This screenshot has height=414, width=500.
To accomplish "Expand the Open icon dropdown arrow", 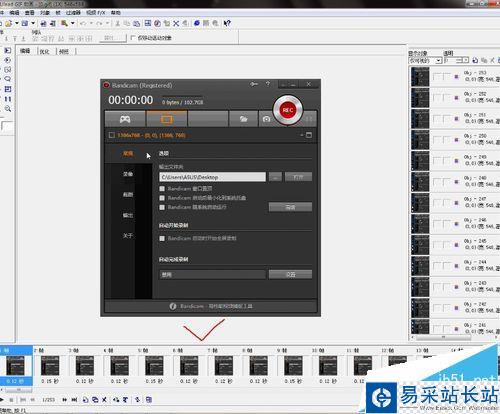I will pyautogui.click(x=17, y=23).
